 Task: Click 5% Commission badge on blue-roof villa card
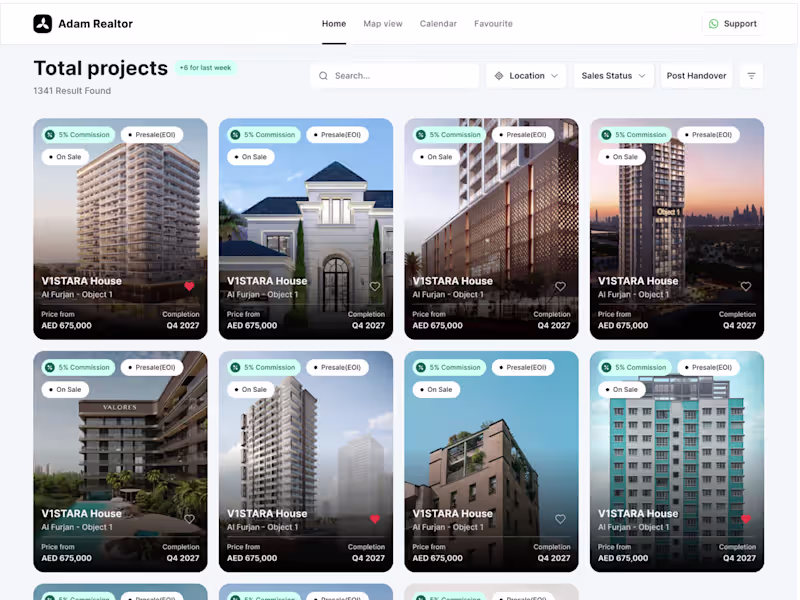(264, 135)
